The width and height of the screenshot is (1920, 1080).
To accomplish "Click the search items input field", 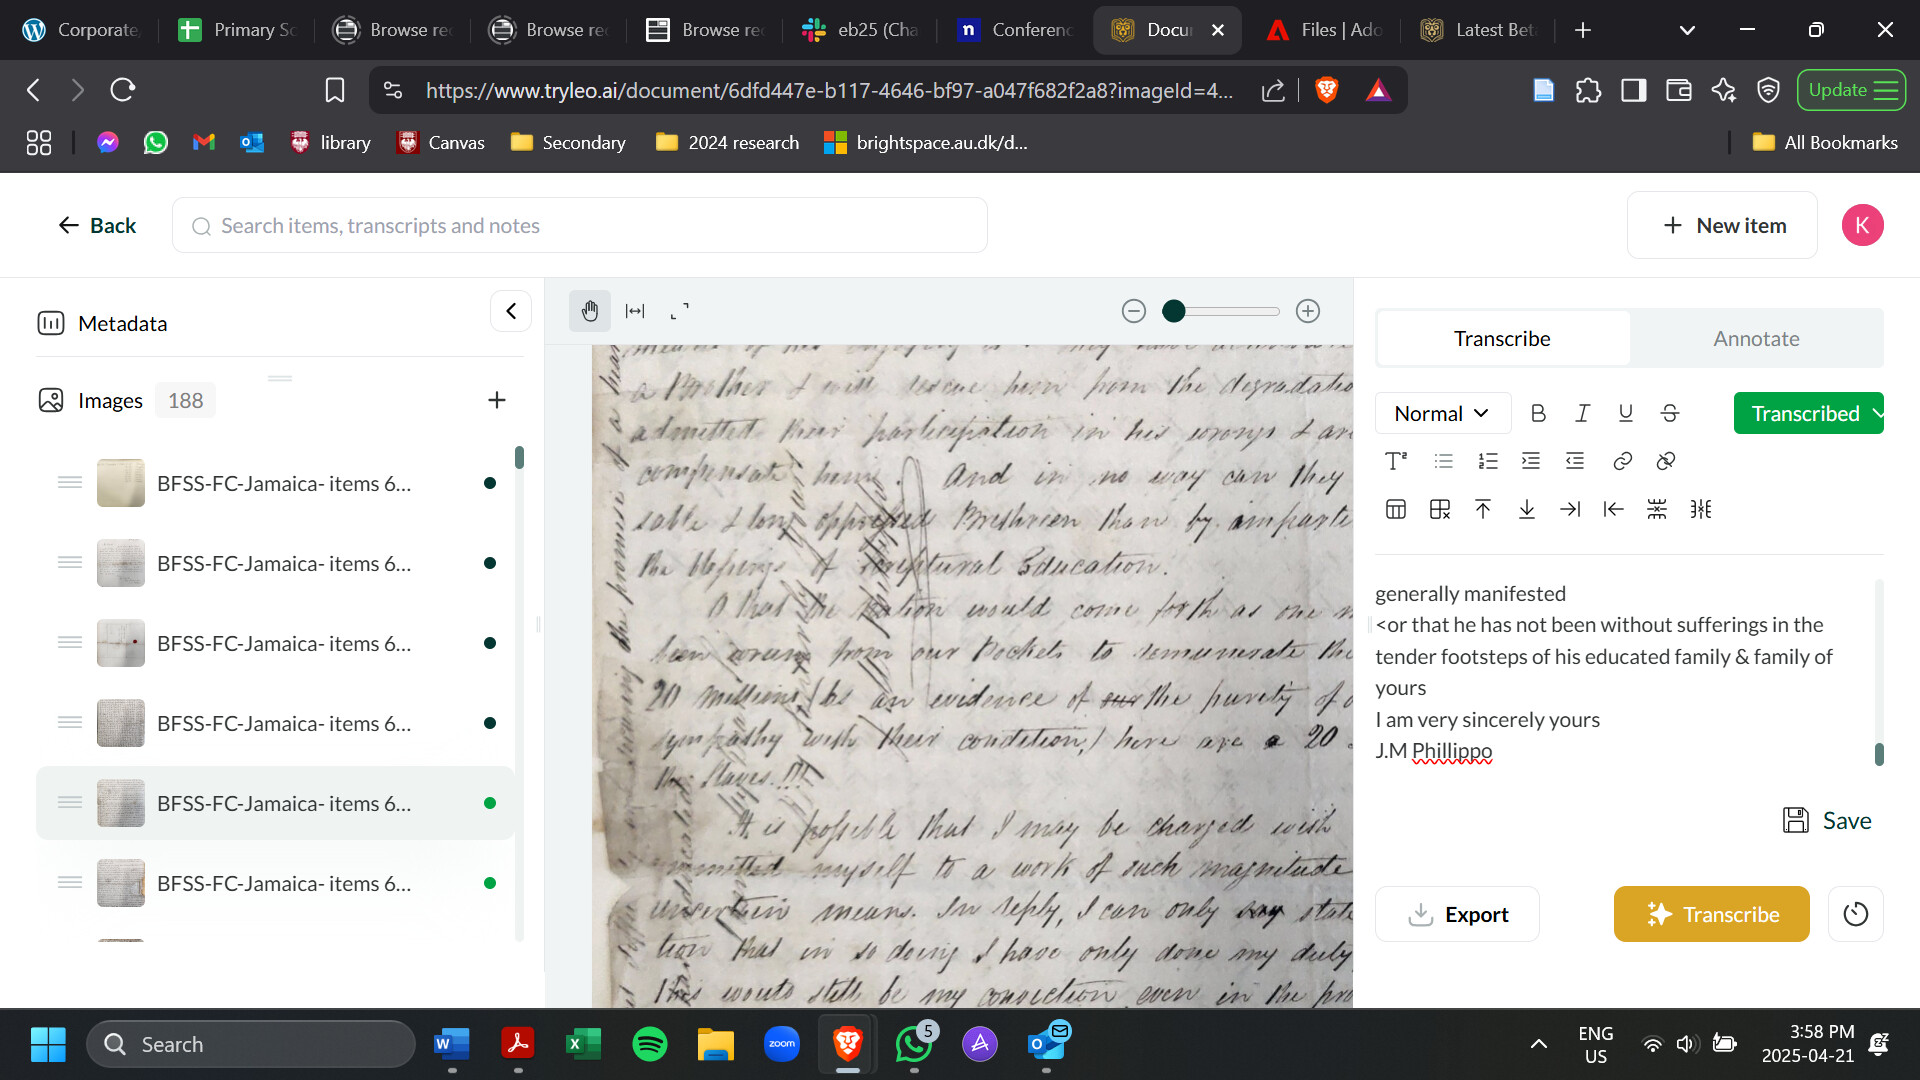I will pyautogui.click(x=580, y=226).
